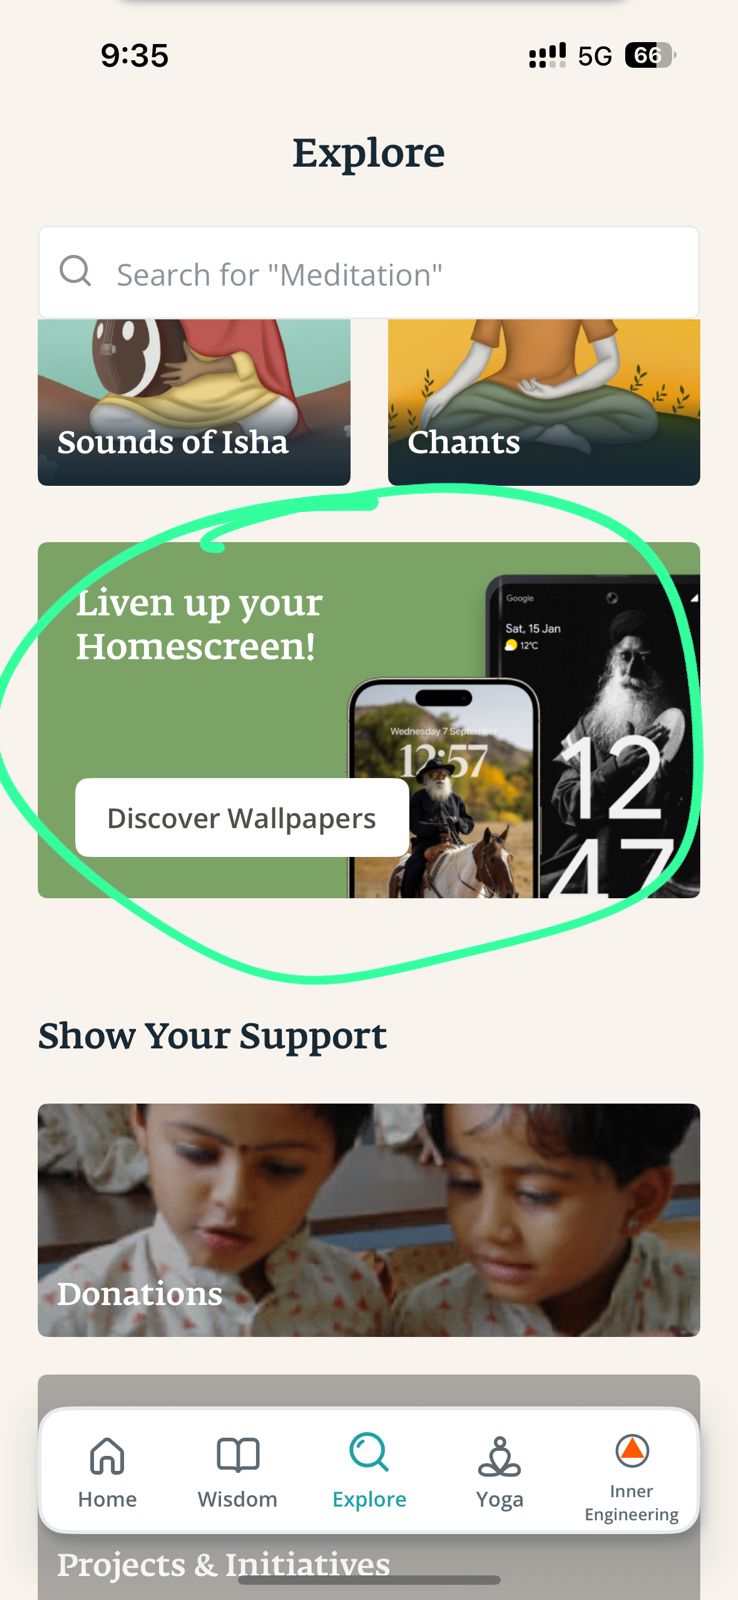The width and height of the screenshot is (738, 1600).
Task: Tap the cellular signal bars icon
Action: [x=547, y=55]
